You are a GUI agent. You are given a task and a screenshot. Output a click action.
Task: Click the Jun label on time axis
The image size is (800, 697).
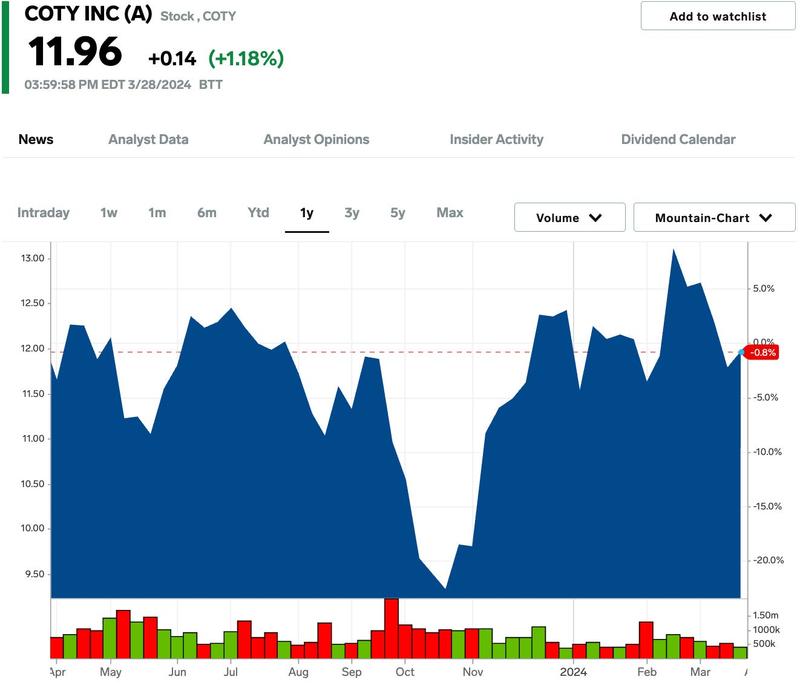(x=178, y=672)
